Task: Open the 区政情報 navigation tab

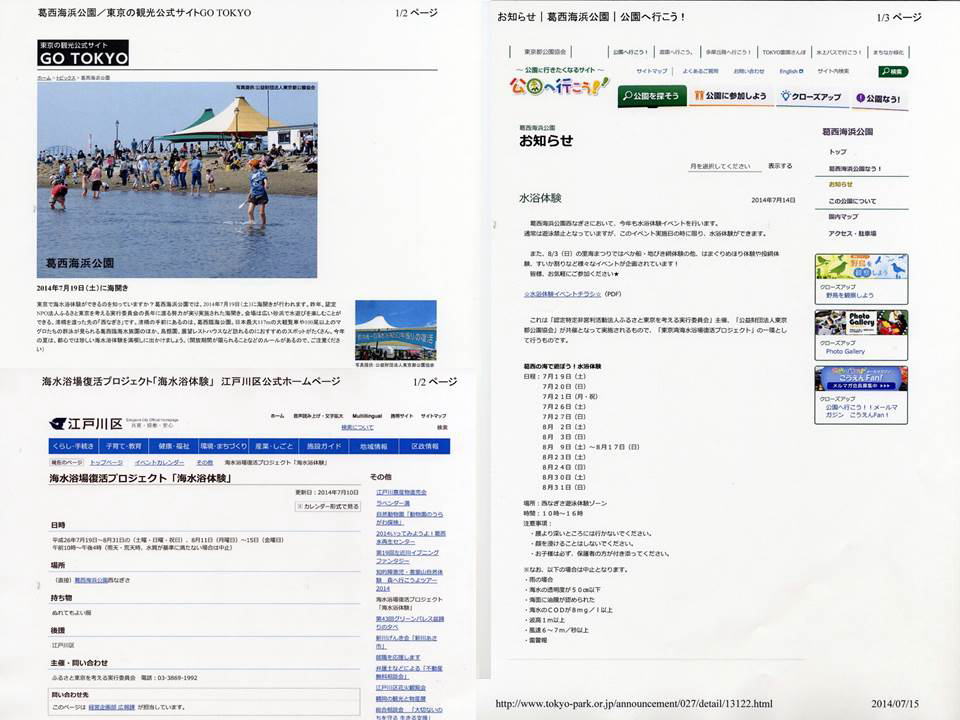Action: click(424, 446)
